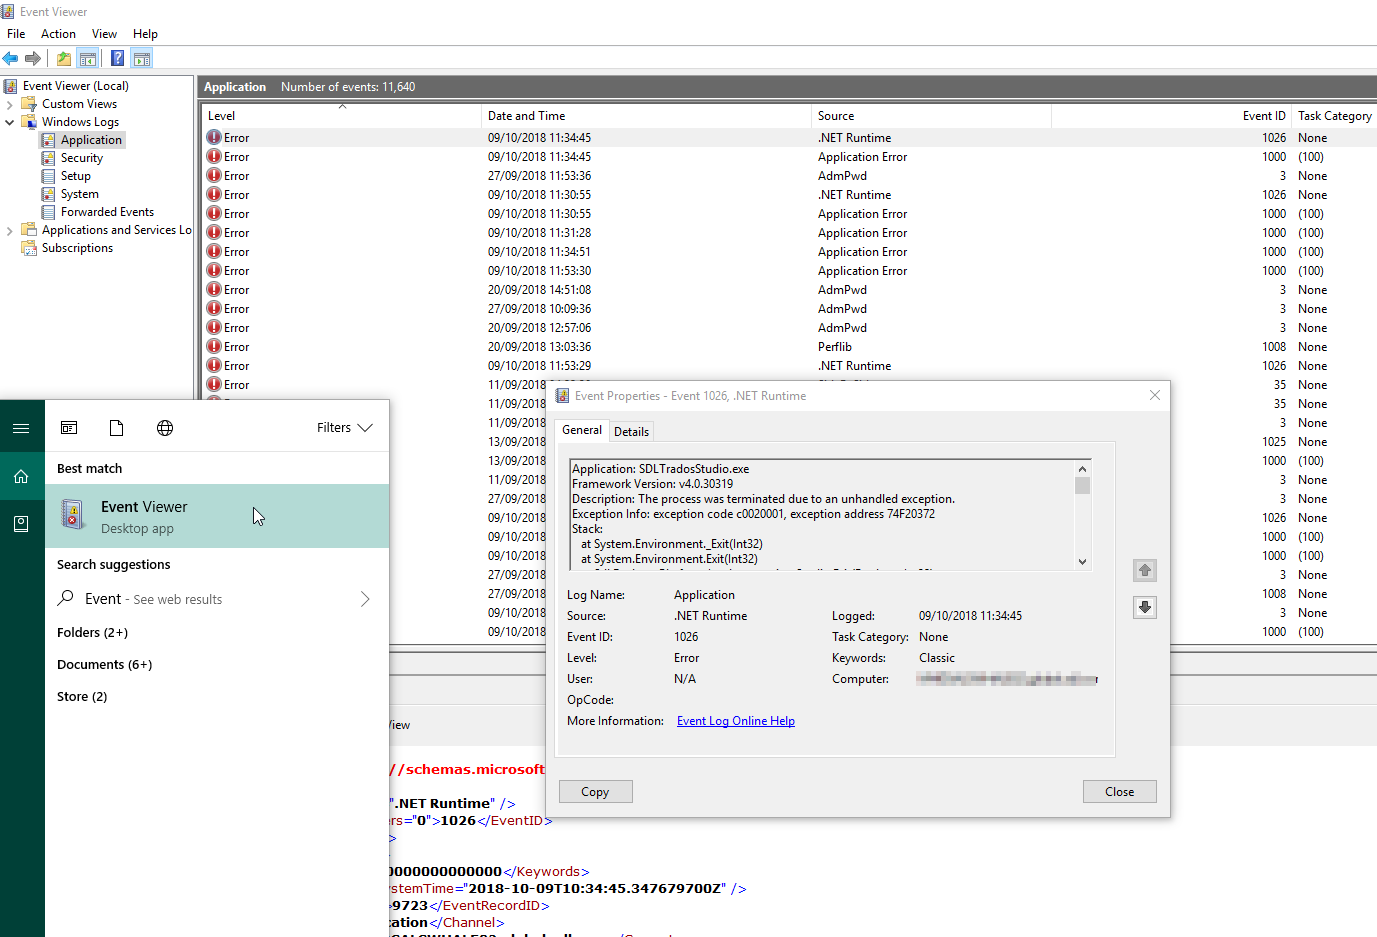
Task: Sort events by the Level column header
Action: pos(342,116)
